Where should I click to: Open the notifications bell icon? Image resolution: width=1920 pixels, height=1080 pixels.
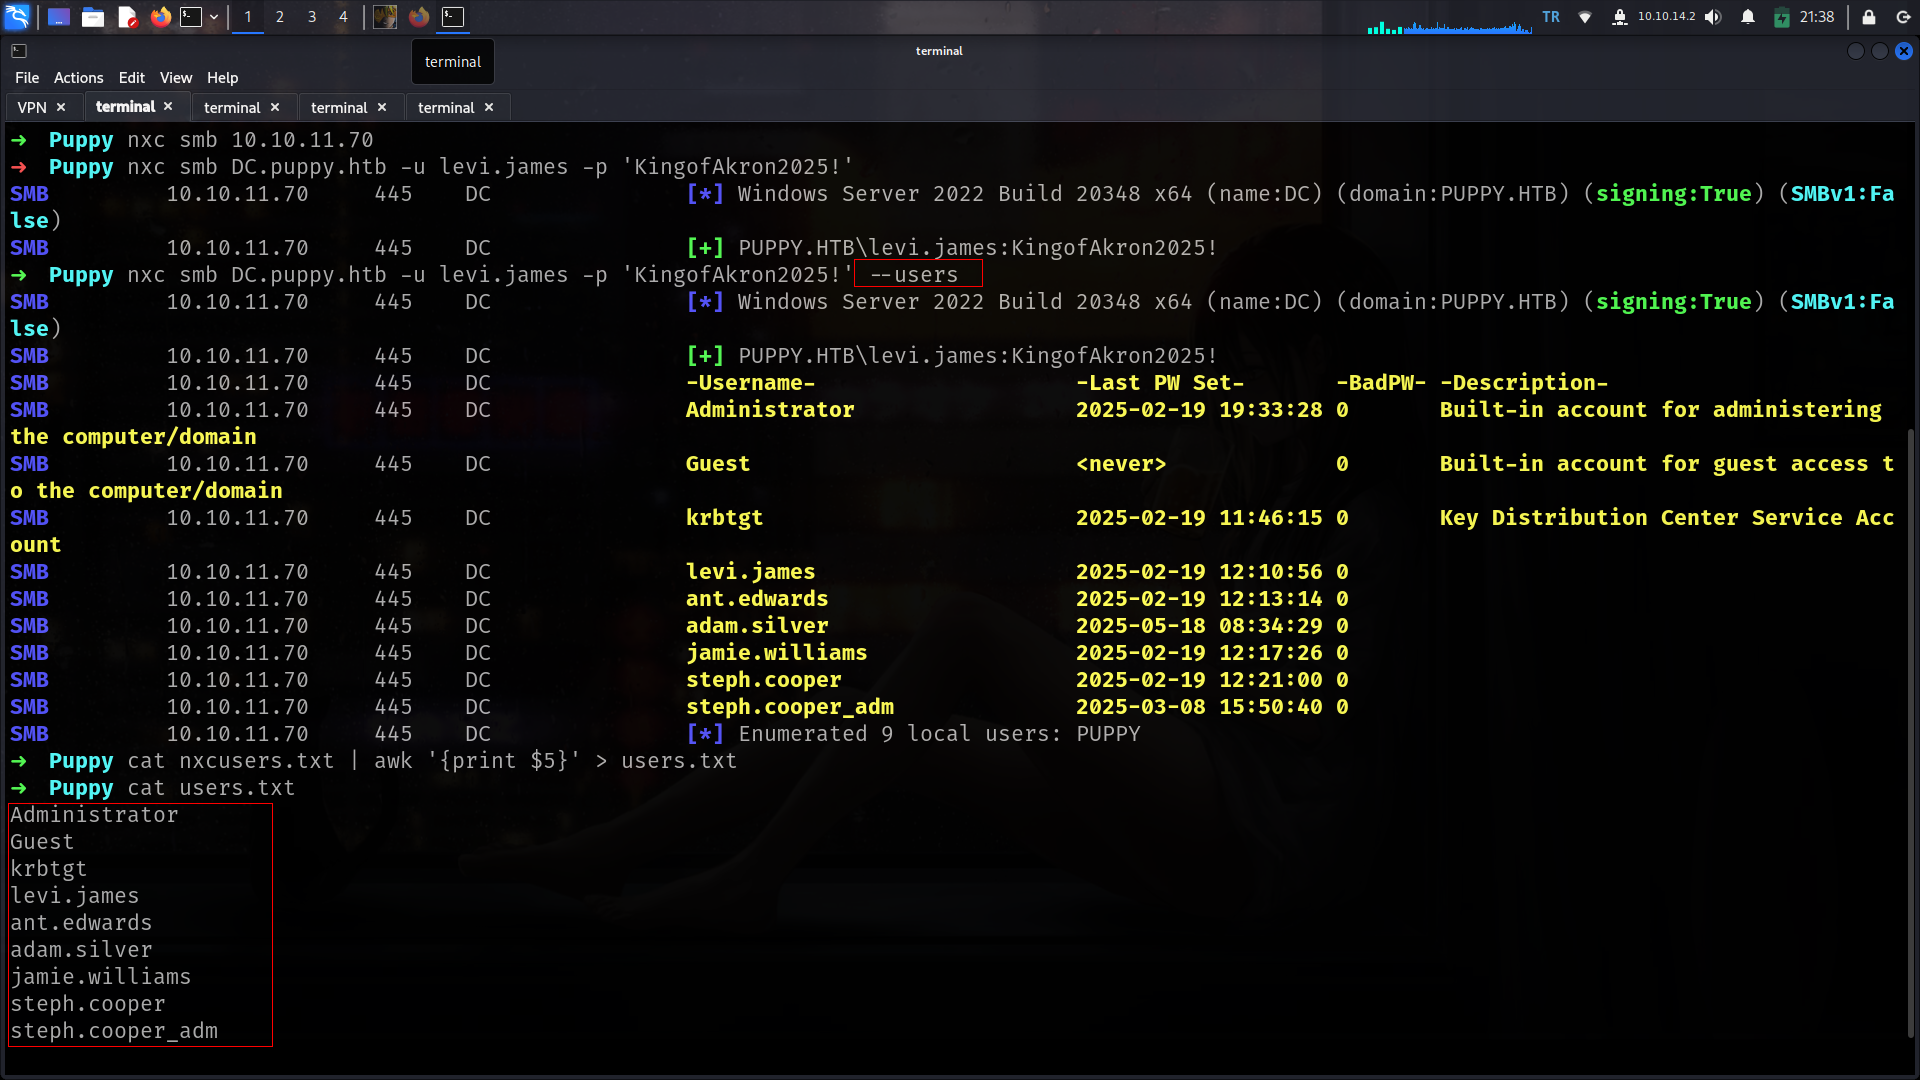(x=1748, y=17)
